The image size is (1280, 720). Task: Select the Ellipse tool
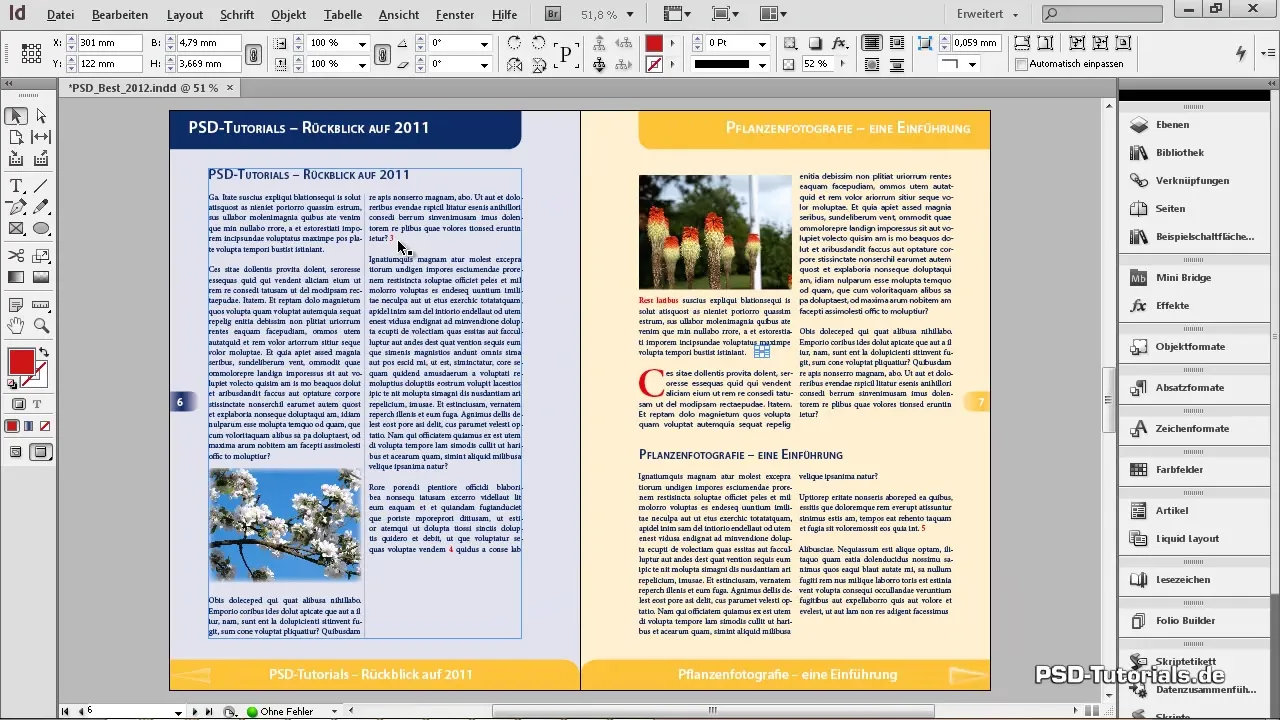41,228
